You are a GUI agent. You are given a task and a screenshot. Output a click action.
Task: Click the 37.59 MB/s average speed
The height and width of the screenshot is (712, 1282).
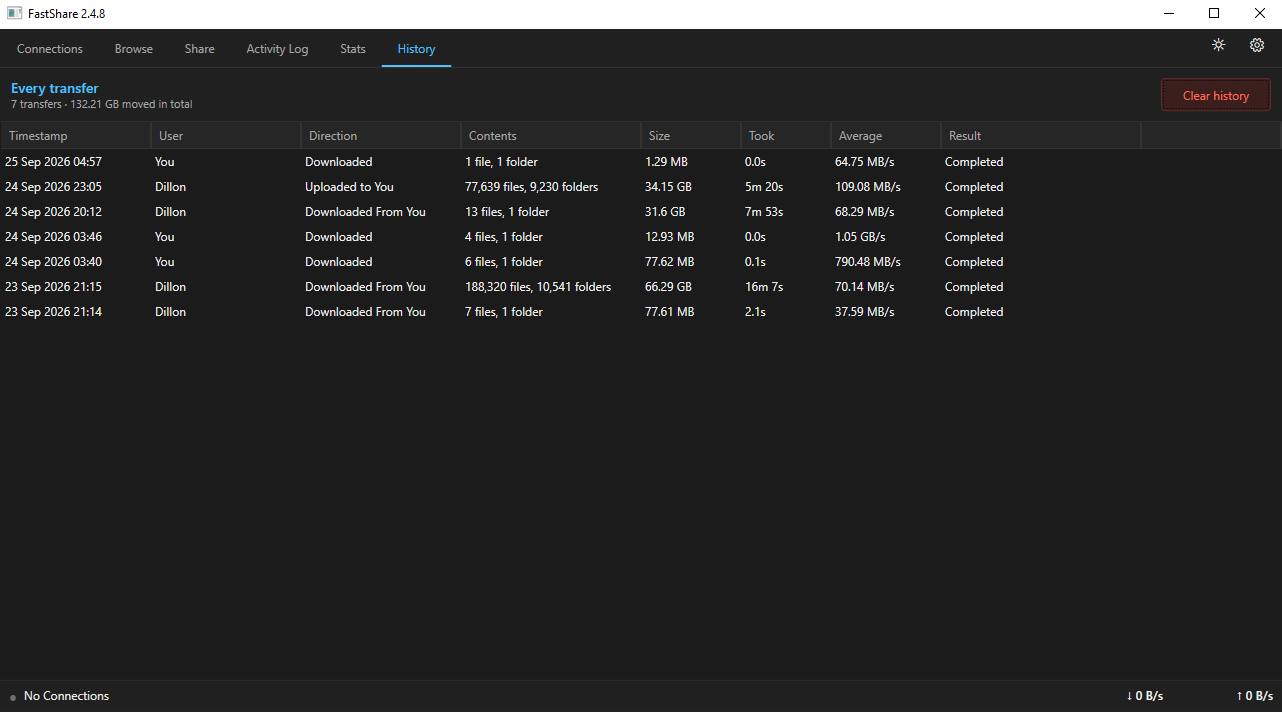(x=865, y=312)
